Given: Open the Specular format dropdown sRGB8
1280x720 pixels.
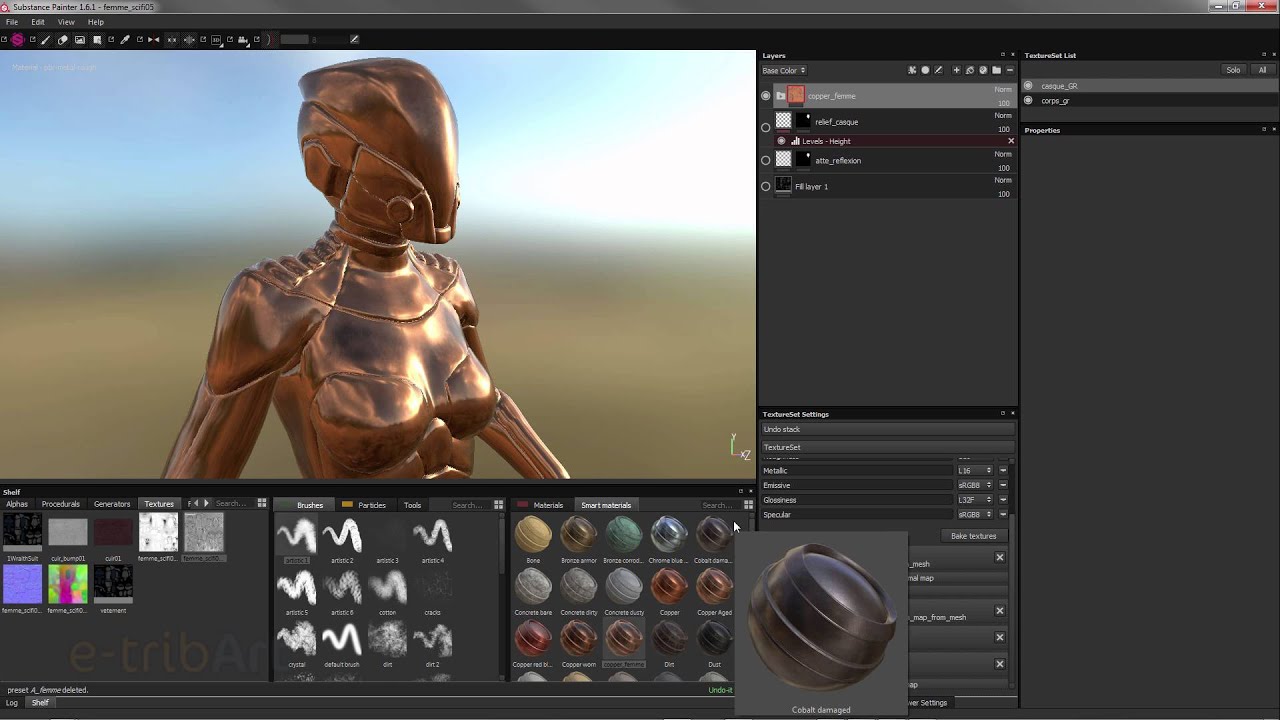Looking at the screenshot, I should click(975, 515).
